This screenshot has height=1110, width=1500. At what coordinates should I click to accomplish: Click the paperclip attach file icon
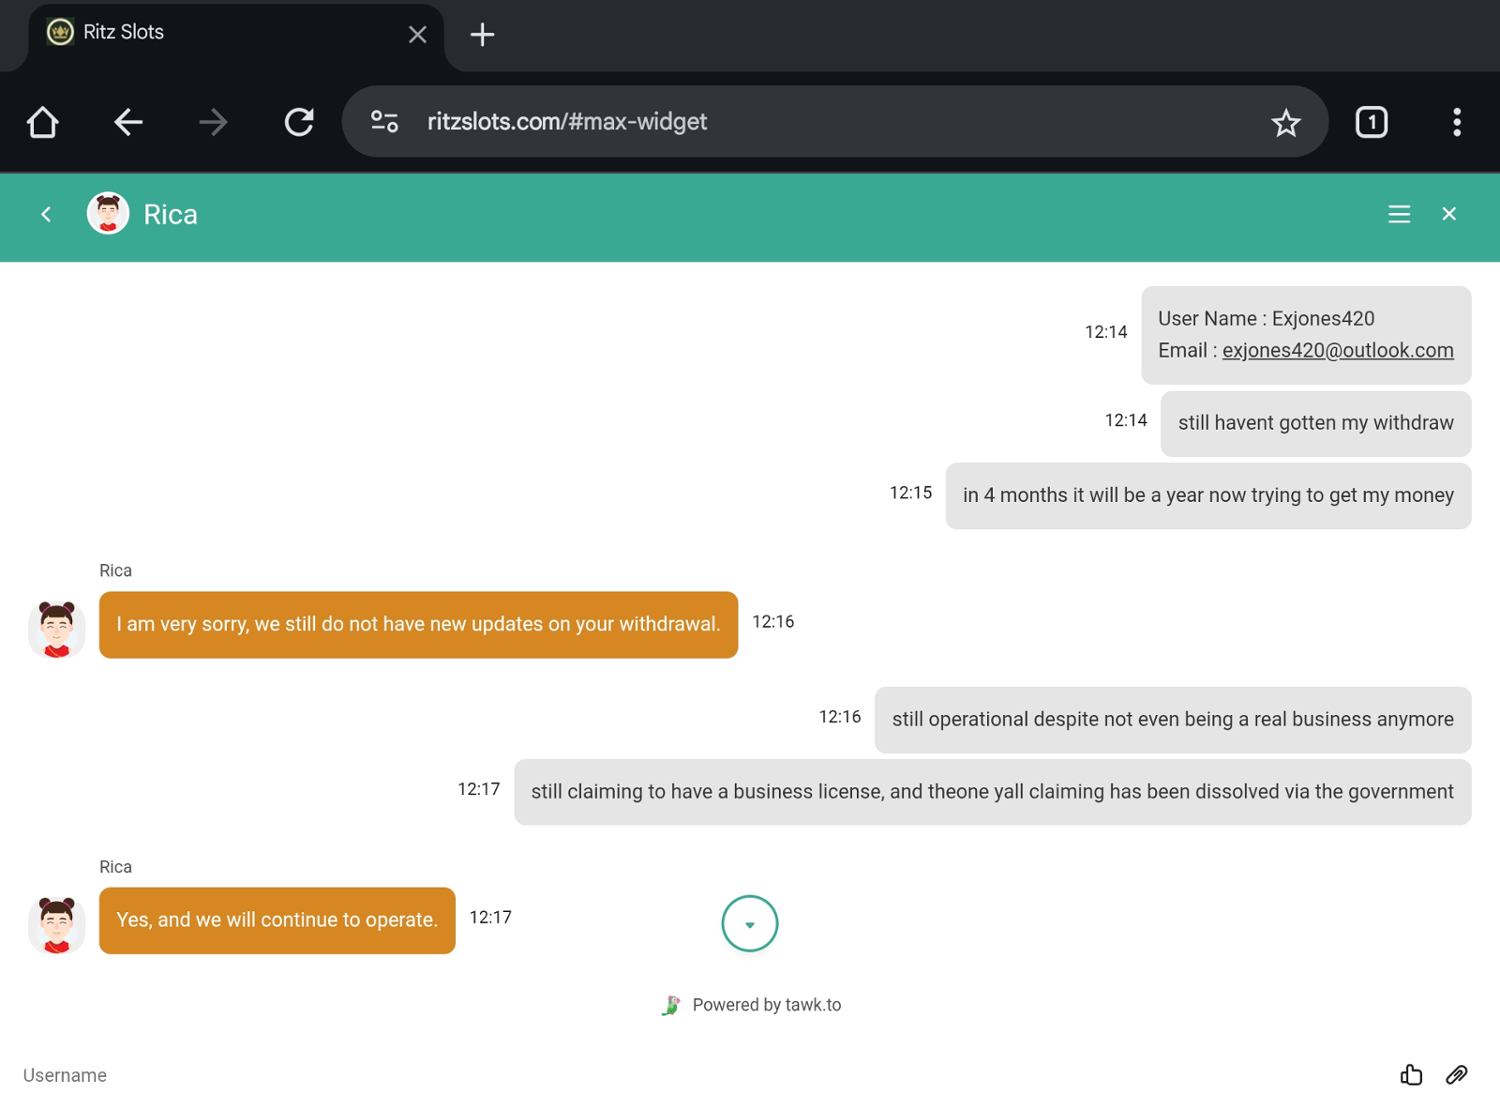coord(1456,1075)
